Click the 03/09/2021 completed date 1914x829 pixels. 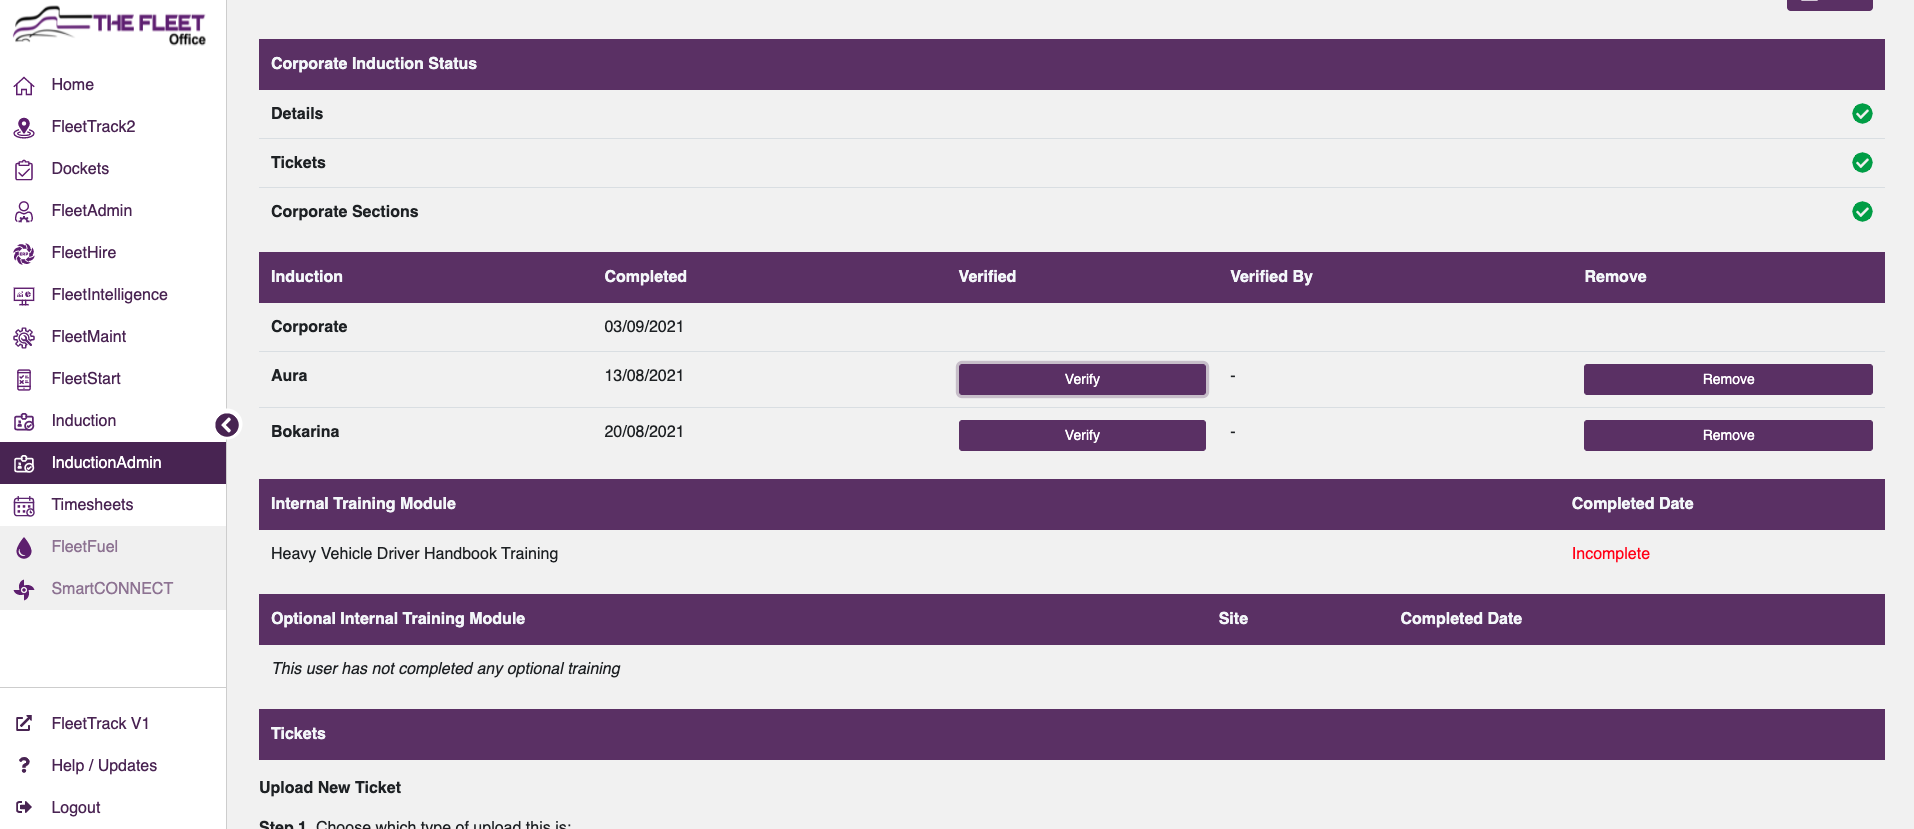(x=644, y=327)
